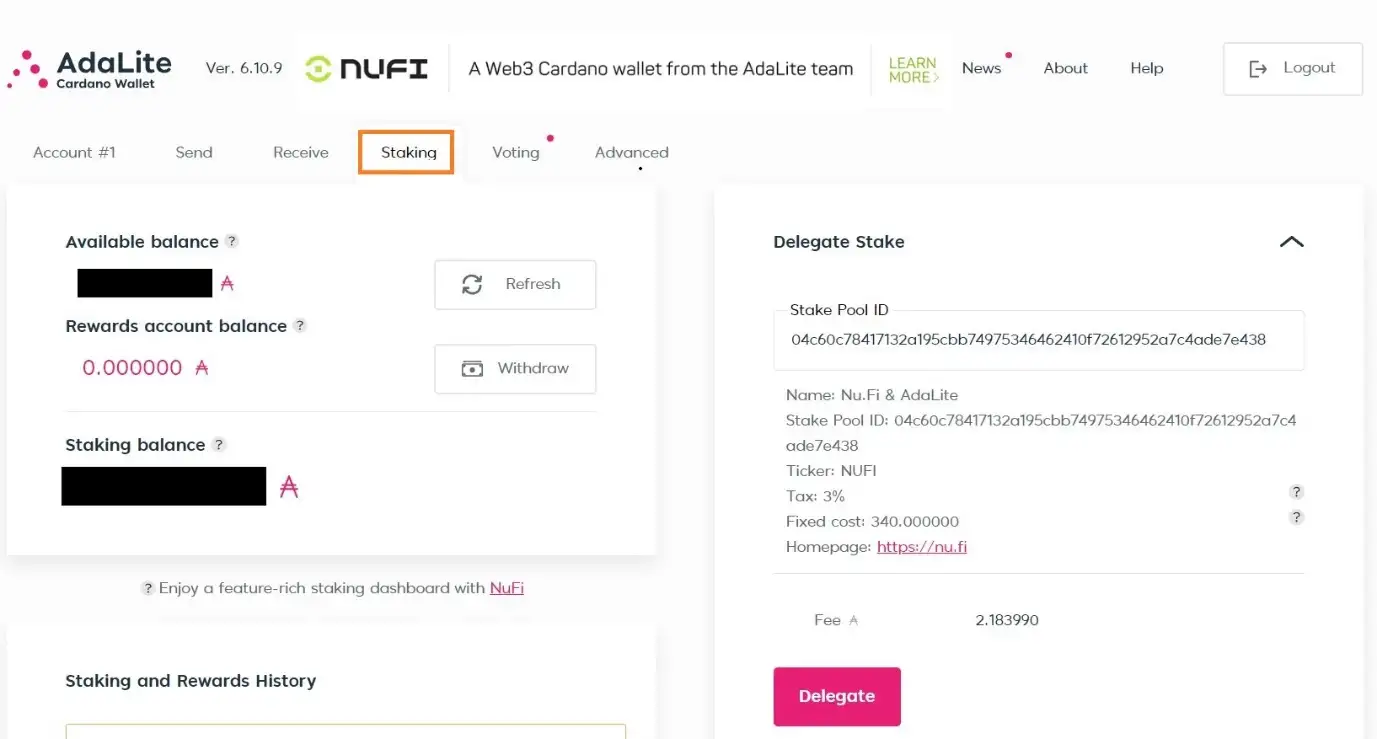Click the Learn More banner link

click(914, 70)
